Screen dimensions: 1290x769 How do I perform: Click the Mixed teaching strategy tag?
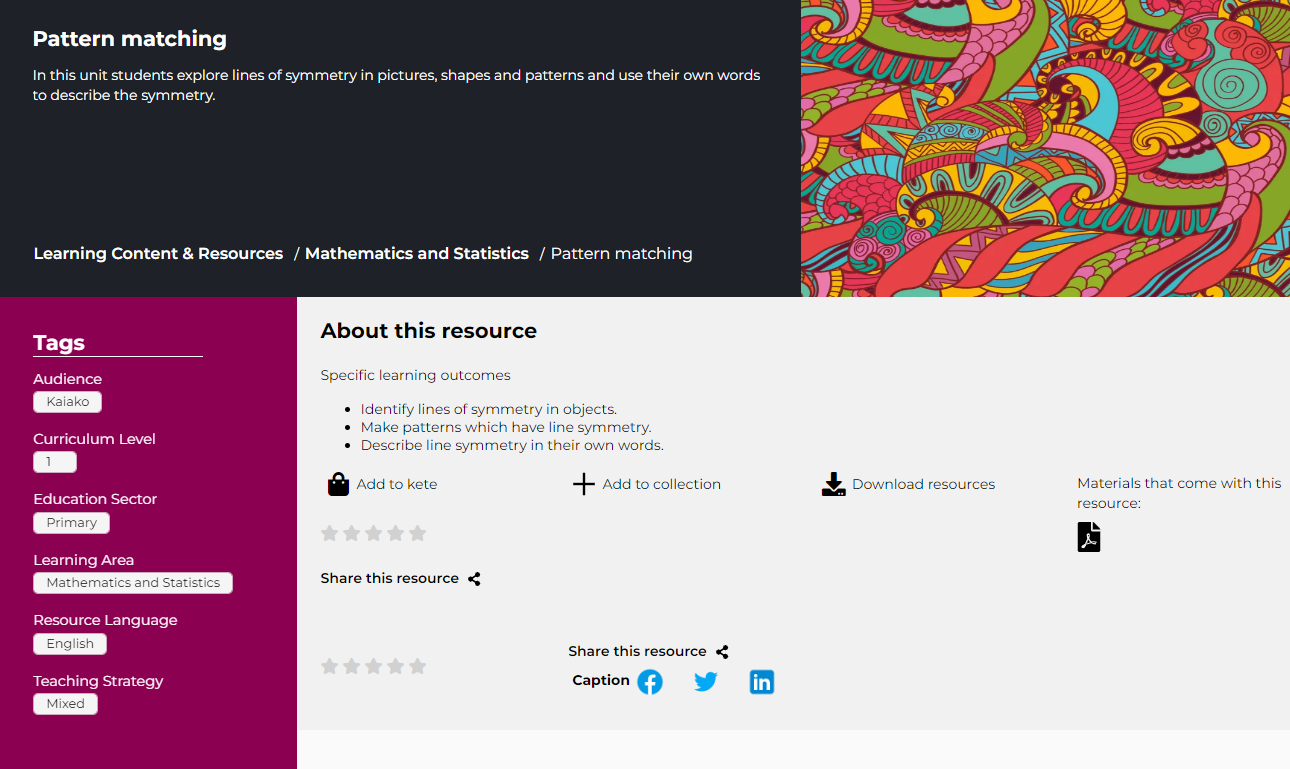click(65, 704)
